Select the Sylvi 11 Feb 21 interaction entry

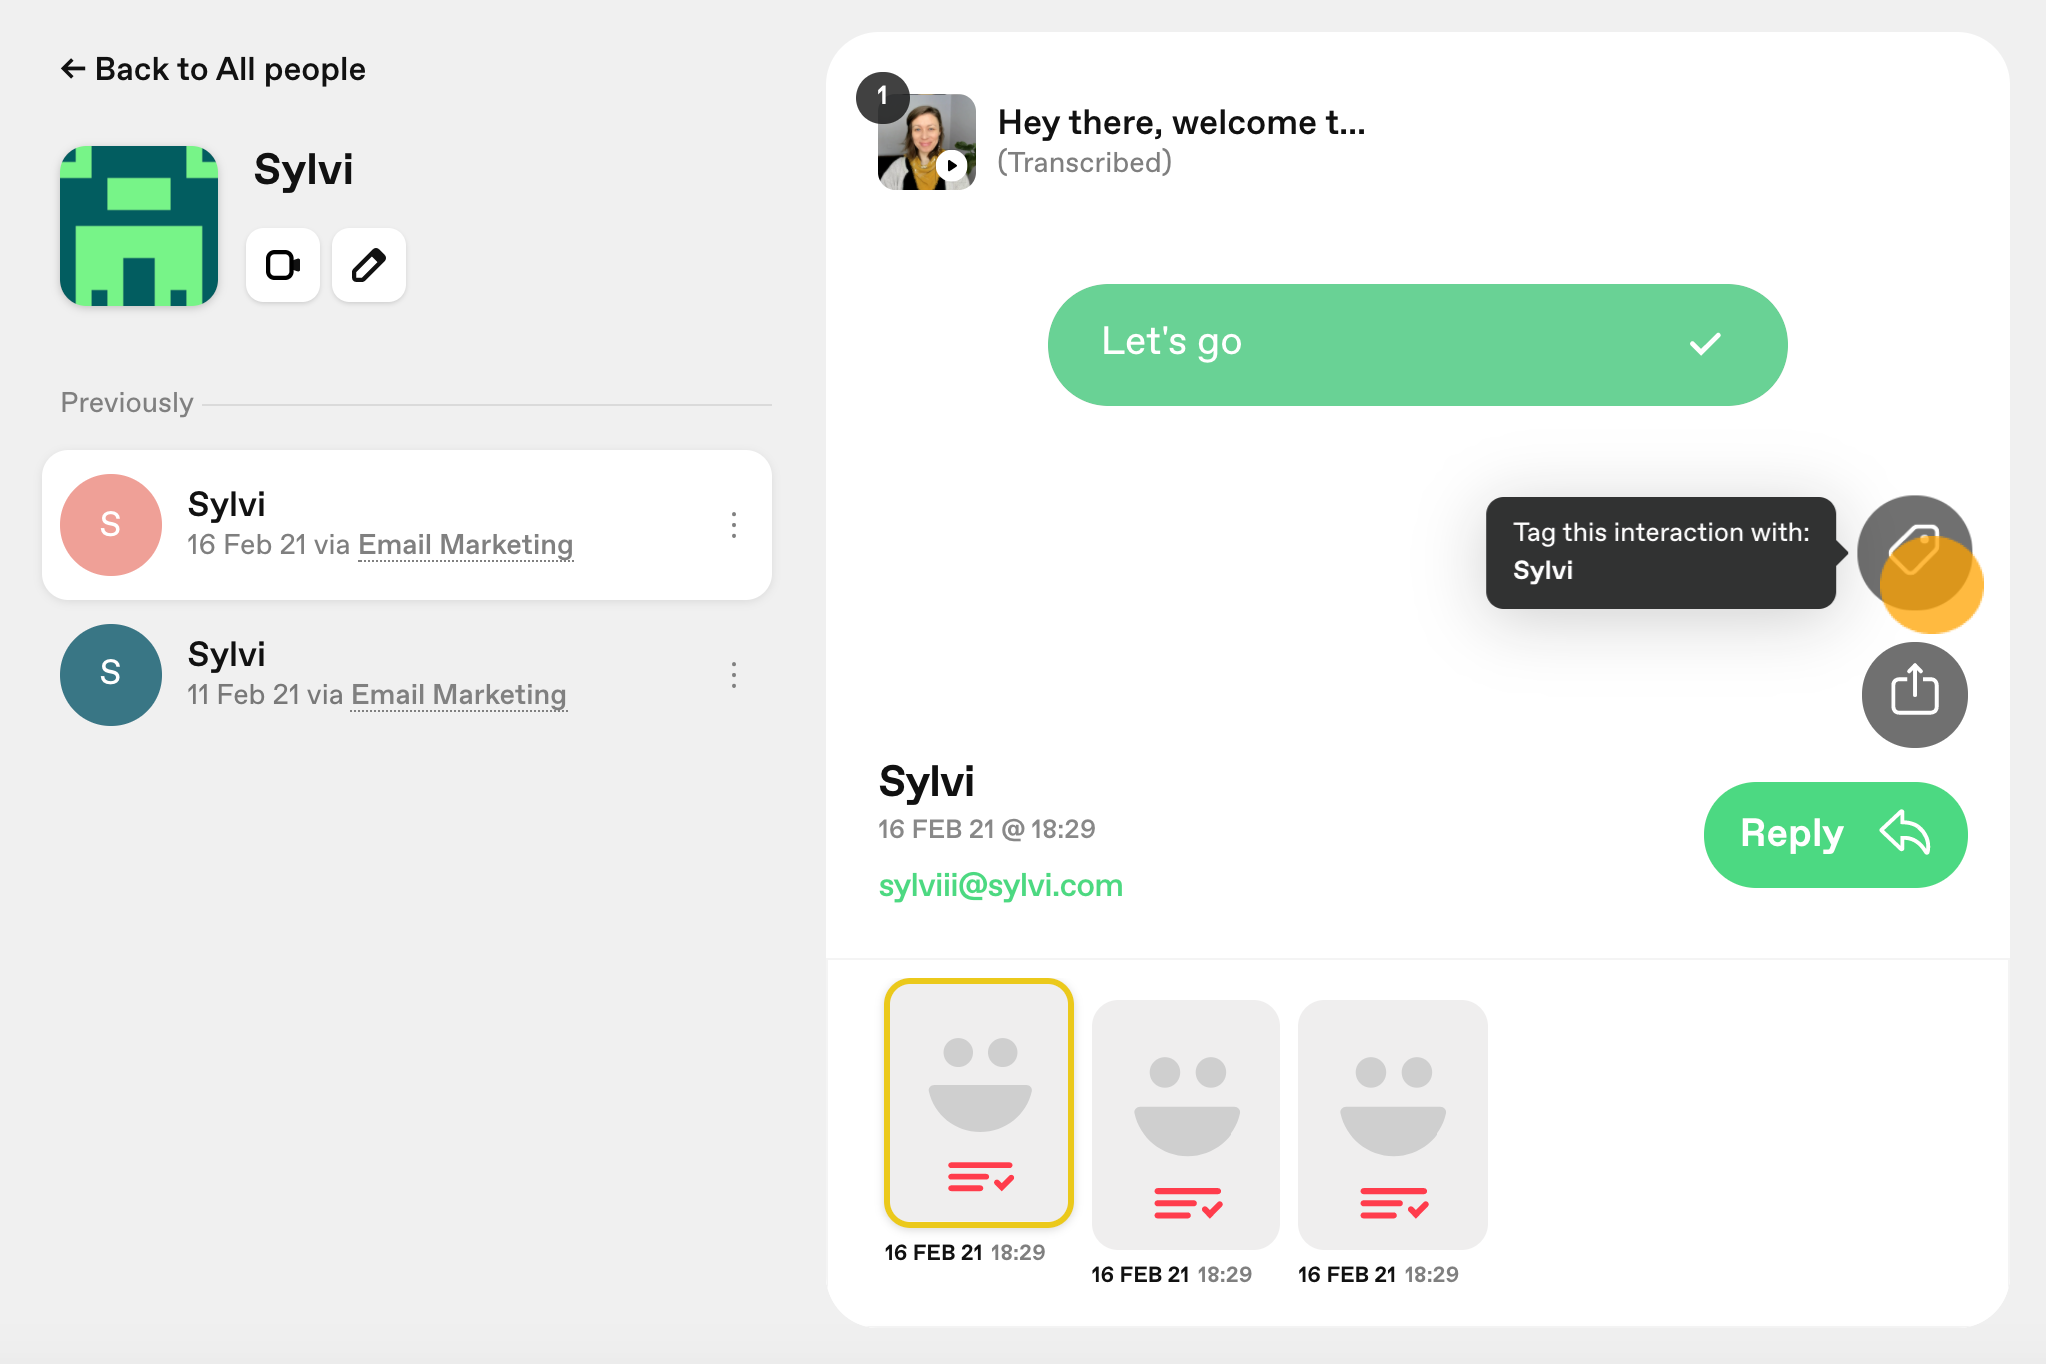pos(407,675)
